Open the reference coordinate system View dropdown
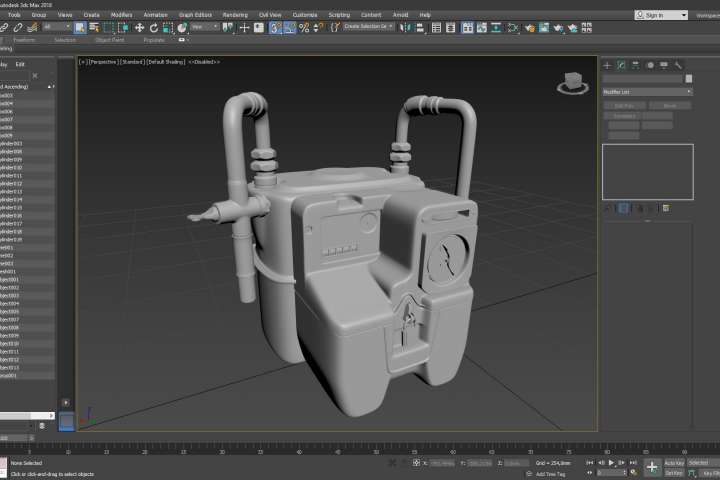 click(205, 27)
